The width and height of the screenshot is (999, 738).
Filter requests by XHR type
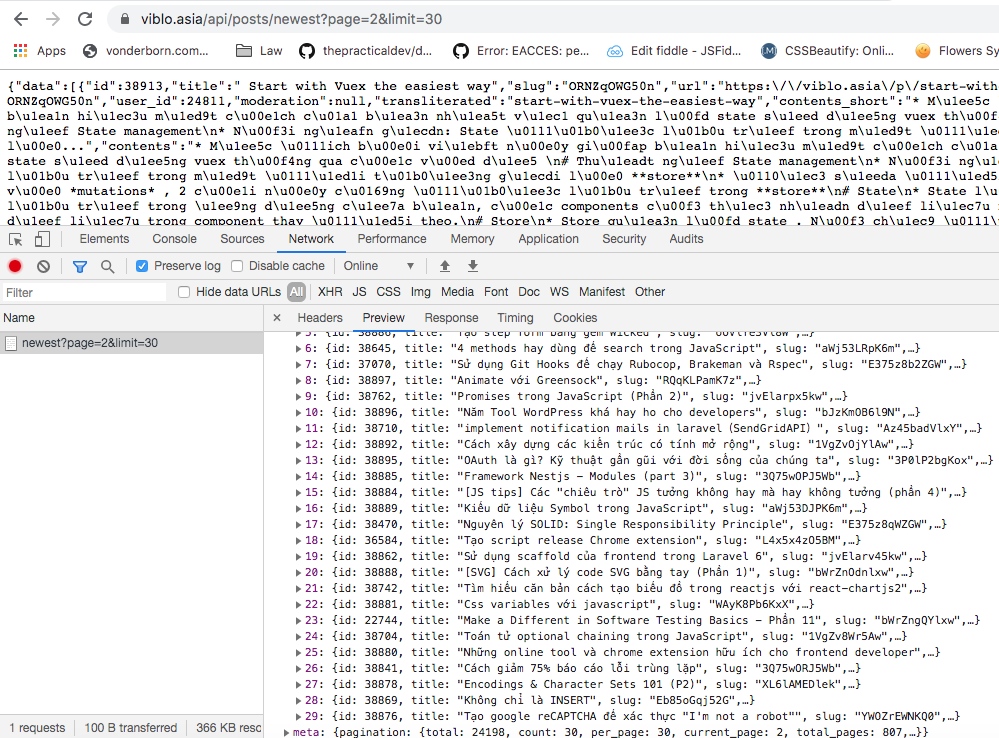coord(329,292)
